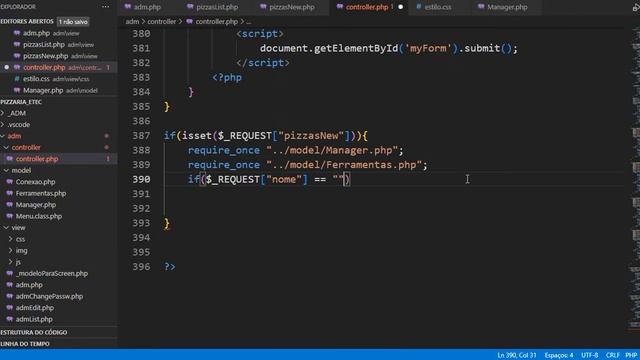
Task: Change file encoding via UTF-8 status entry
Action: pyautogui.click(x=590, y=355)
